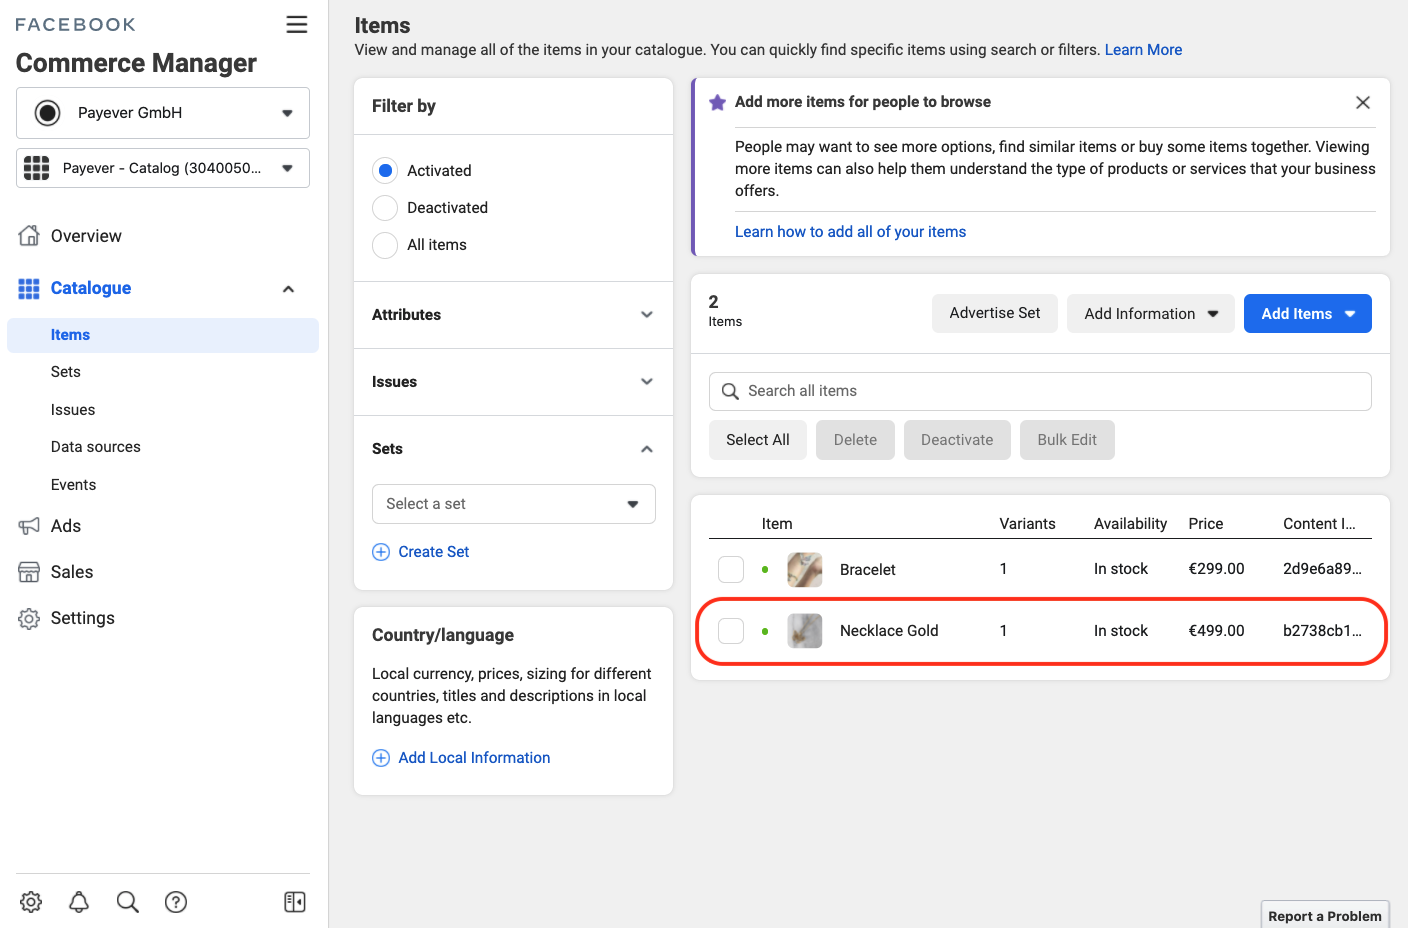Image resolution: width=1408 pixels, height=928 pixels.
Task: Go to Events in the sidebar
Action: coord(74,485)
